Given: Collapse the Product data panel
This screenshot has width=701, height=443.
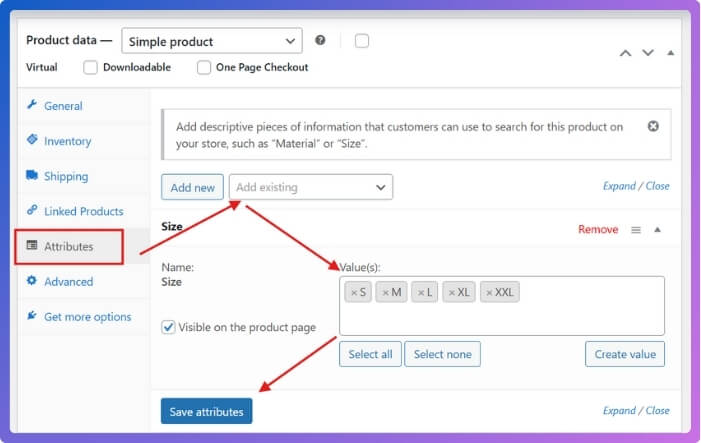Looking at the screenshot, I should pos(671,53).
